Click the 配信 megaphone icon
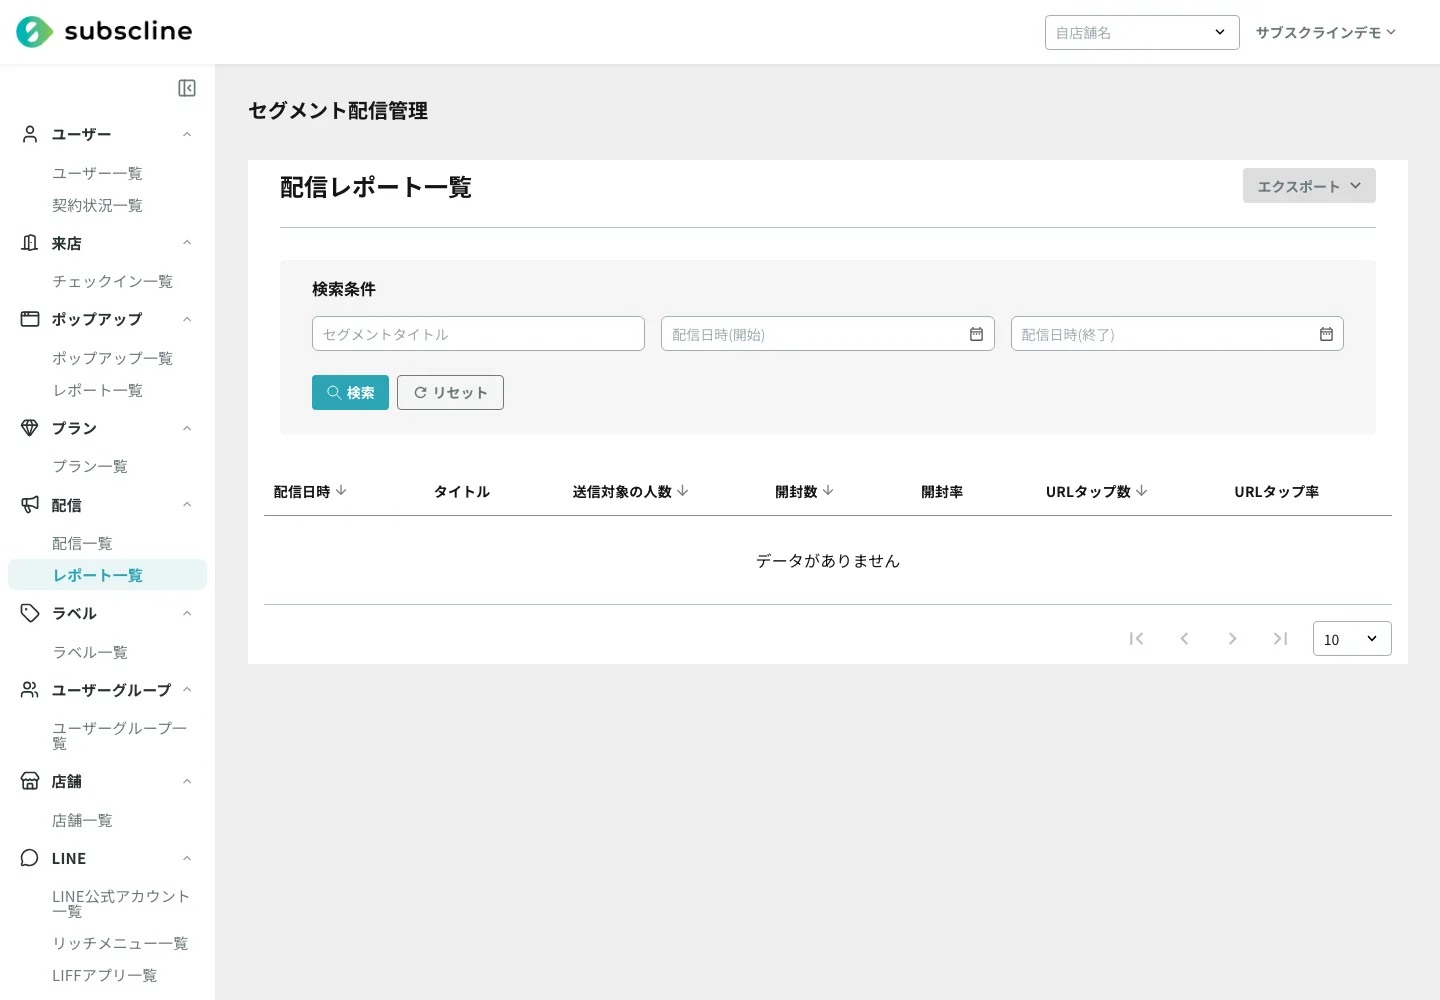 [30, 505]
